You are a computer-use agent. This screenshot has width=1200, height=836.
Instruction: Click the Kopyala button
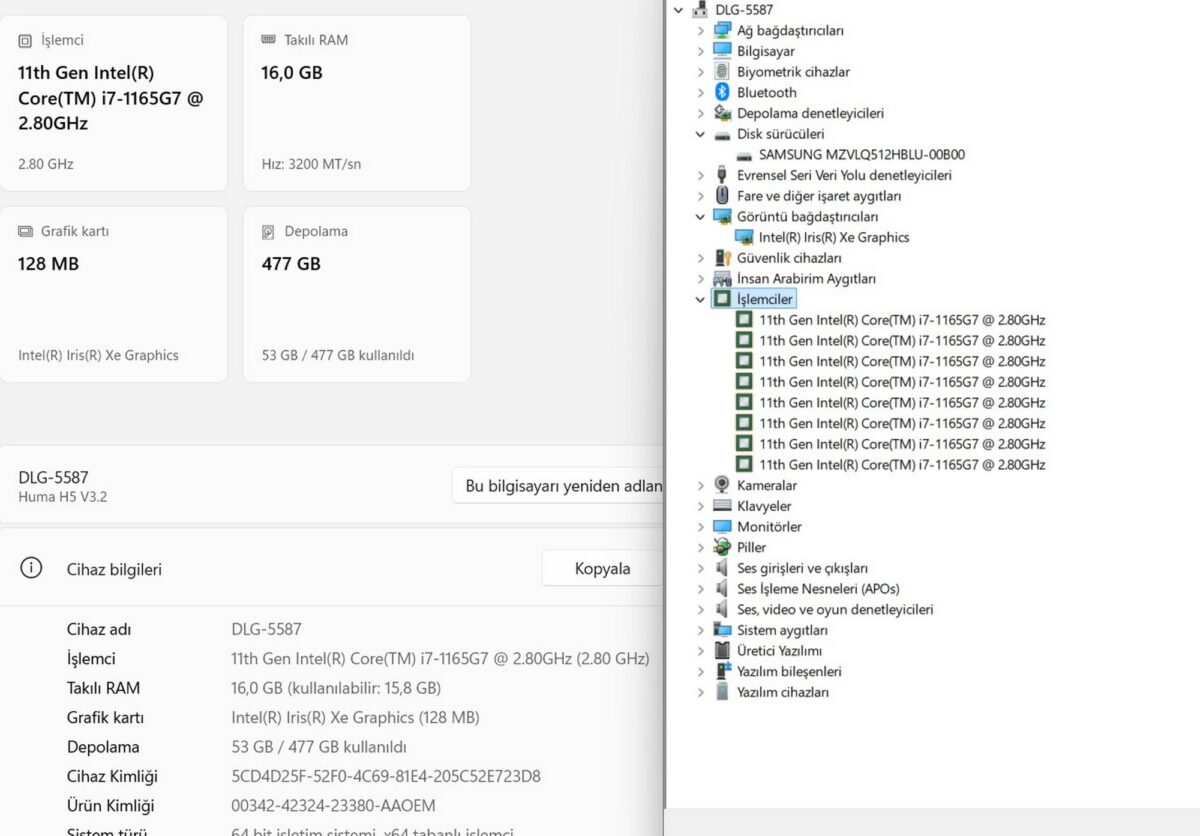point(602,568)
